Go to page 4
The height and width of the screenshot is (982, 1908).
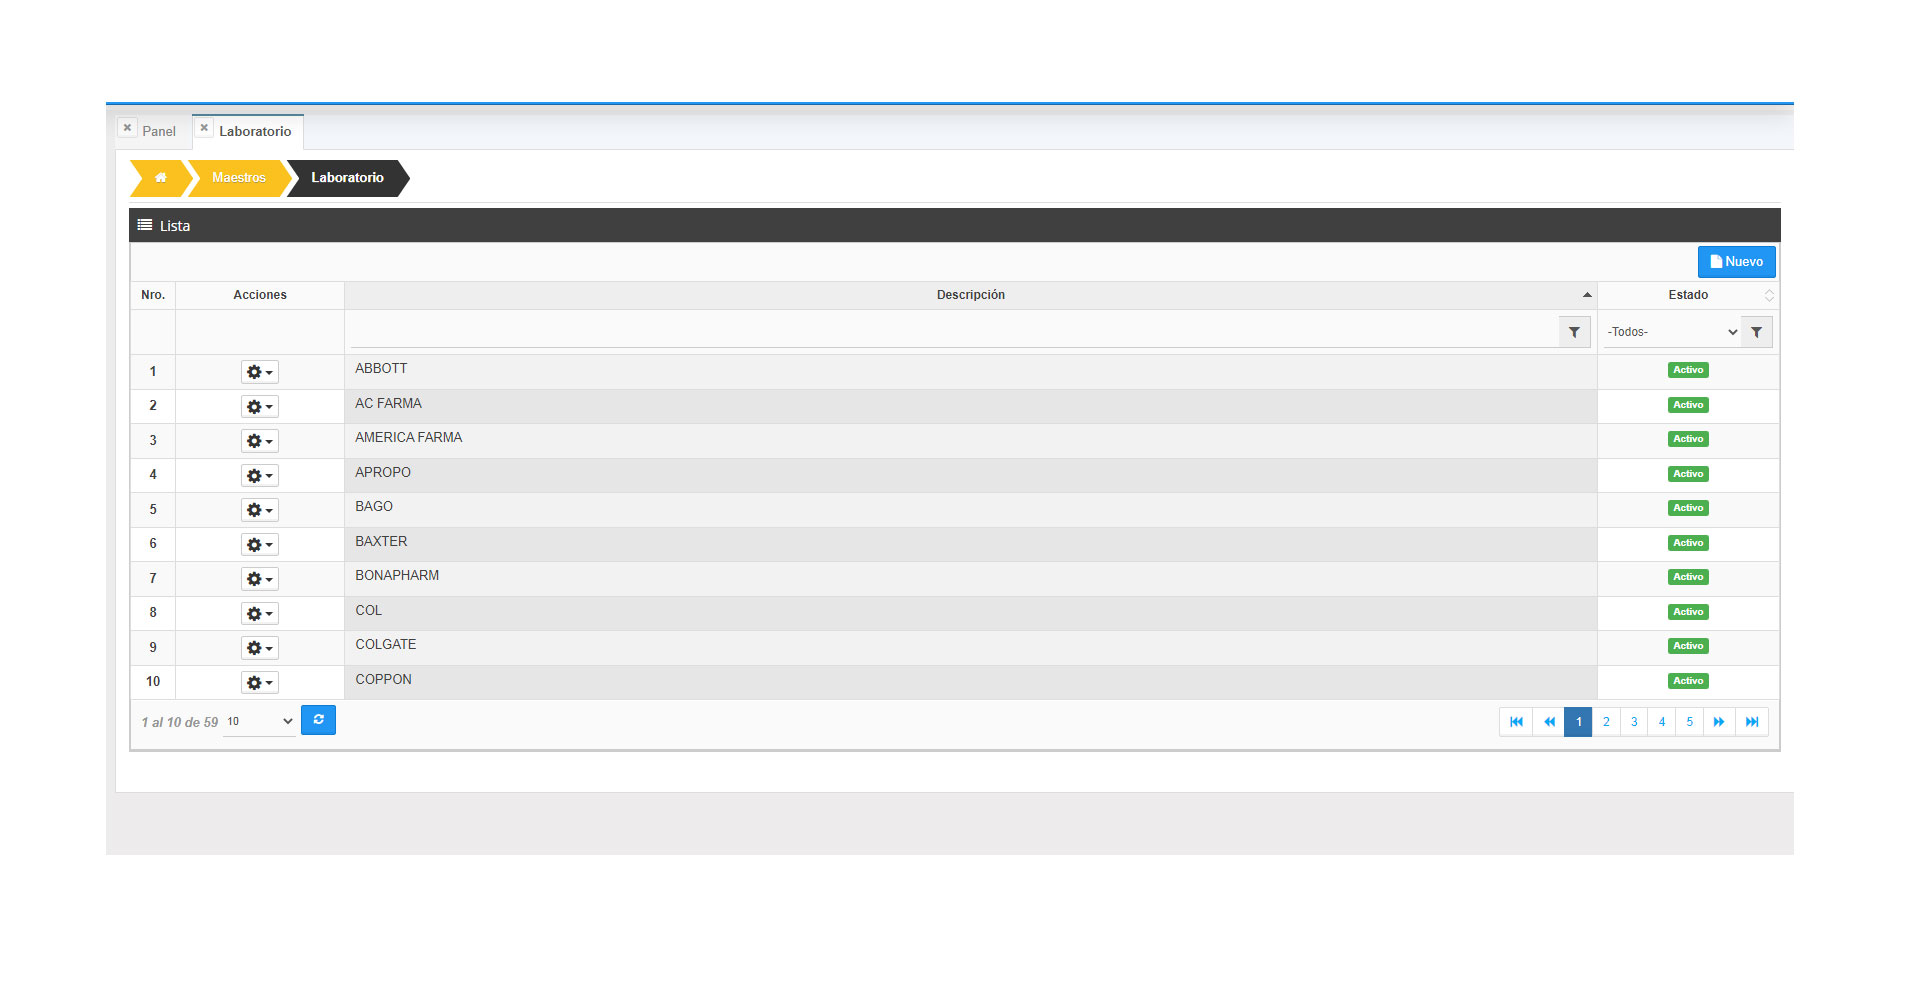point(1662,722)
